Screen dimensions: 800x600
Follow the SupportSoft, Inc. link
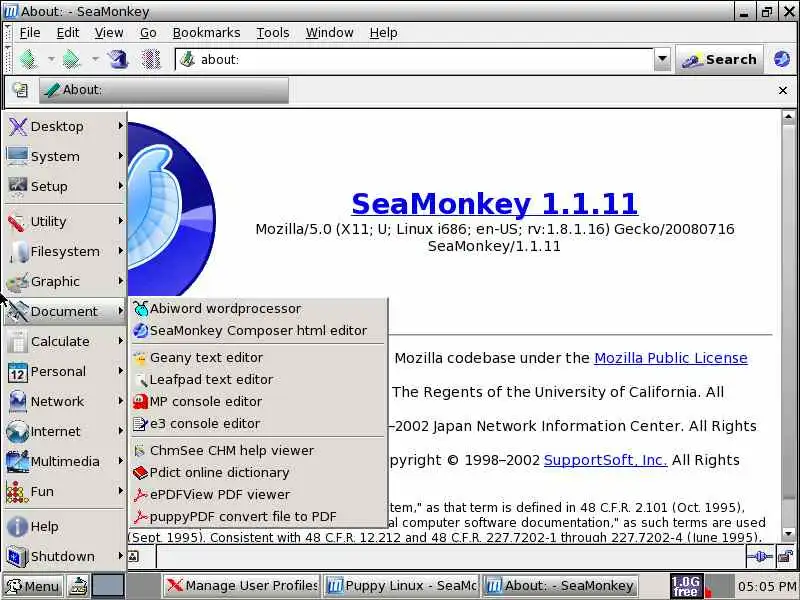(x=605, y=460)
